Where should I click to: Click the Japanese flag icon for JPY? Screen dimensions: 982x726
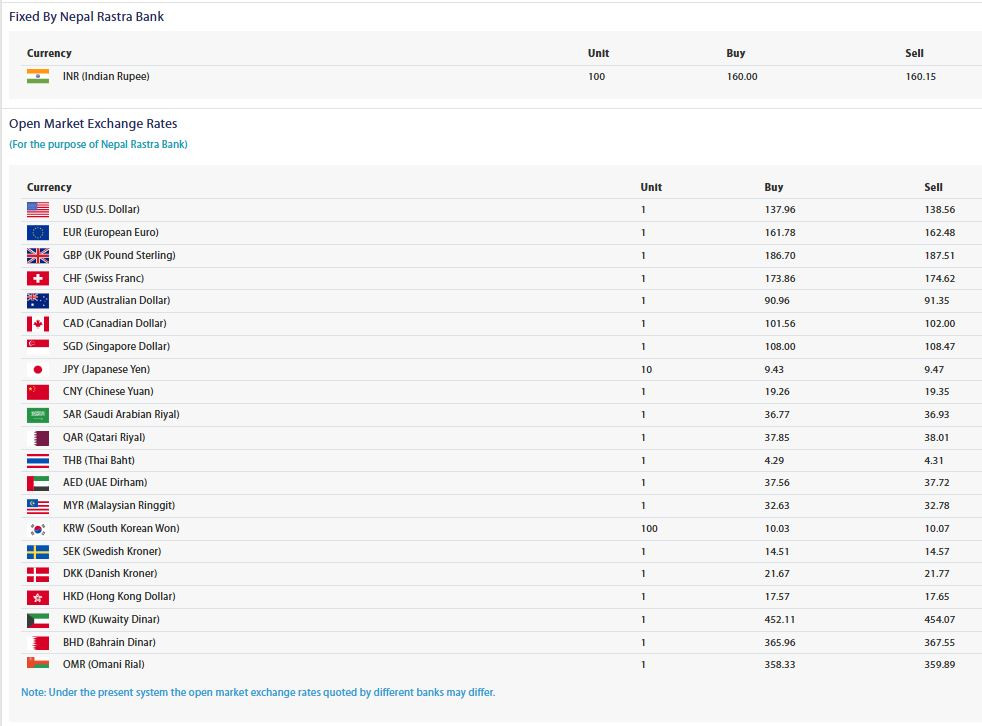[x=38, y=370]
